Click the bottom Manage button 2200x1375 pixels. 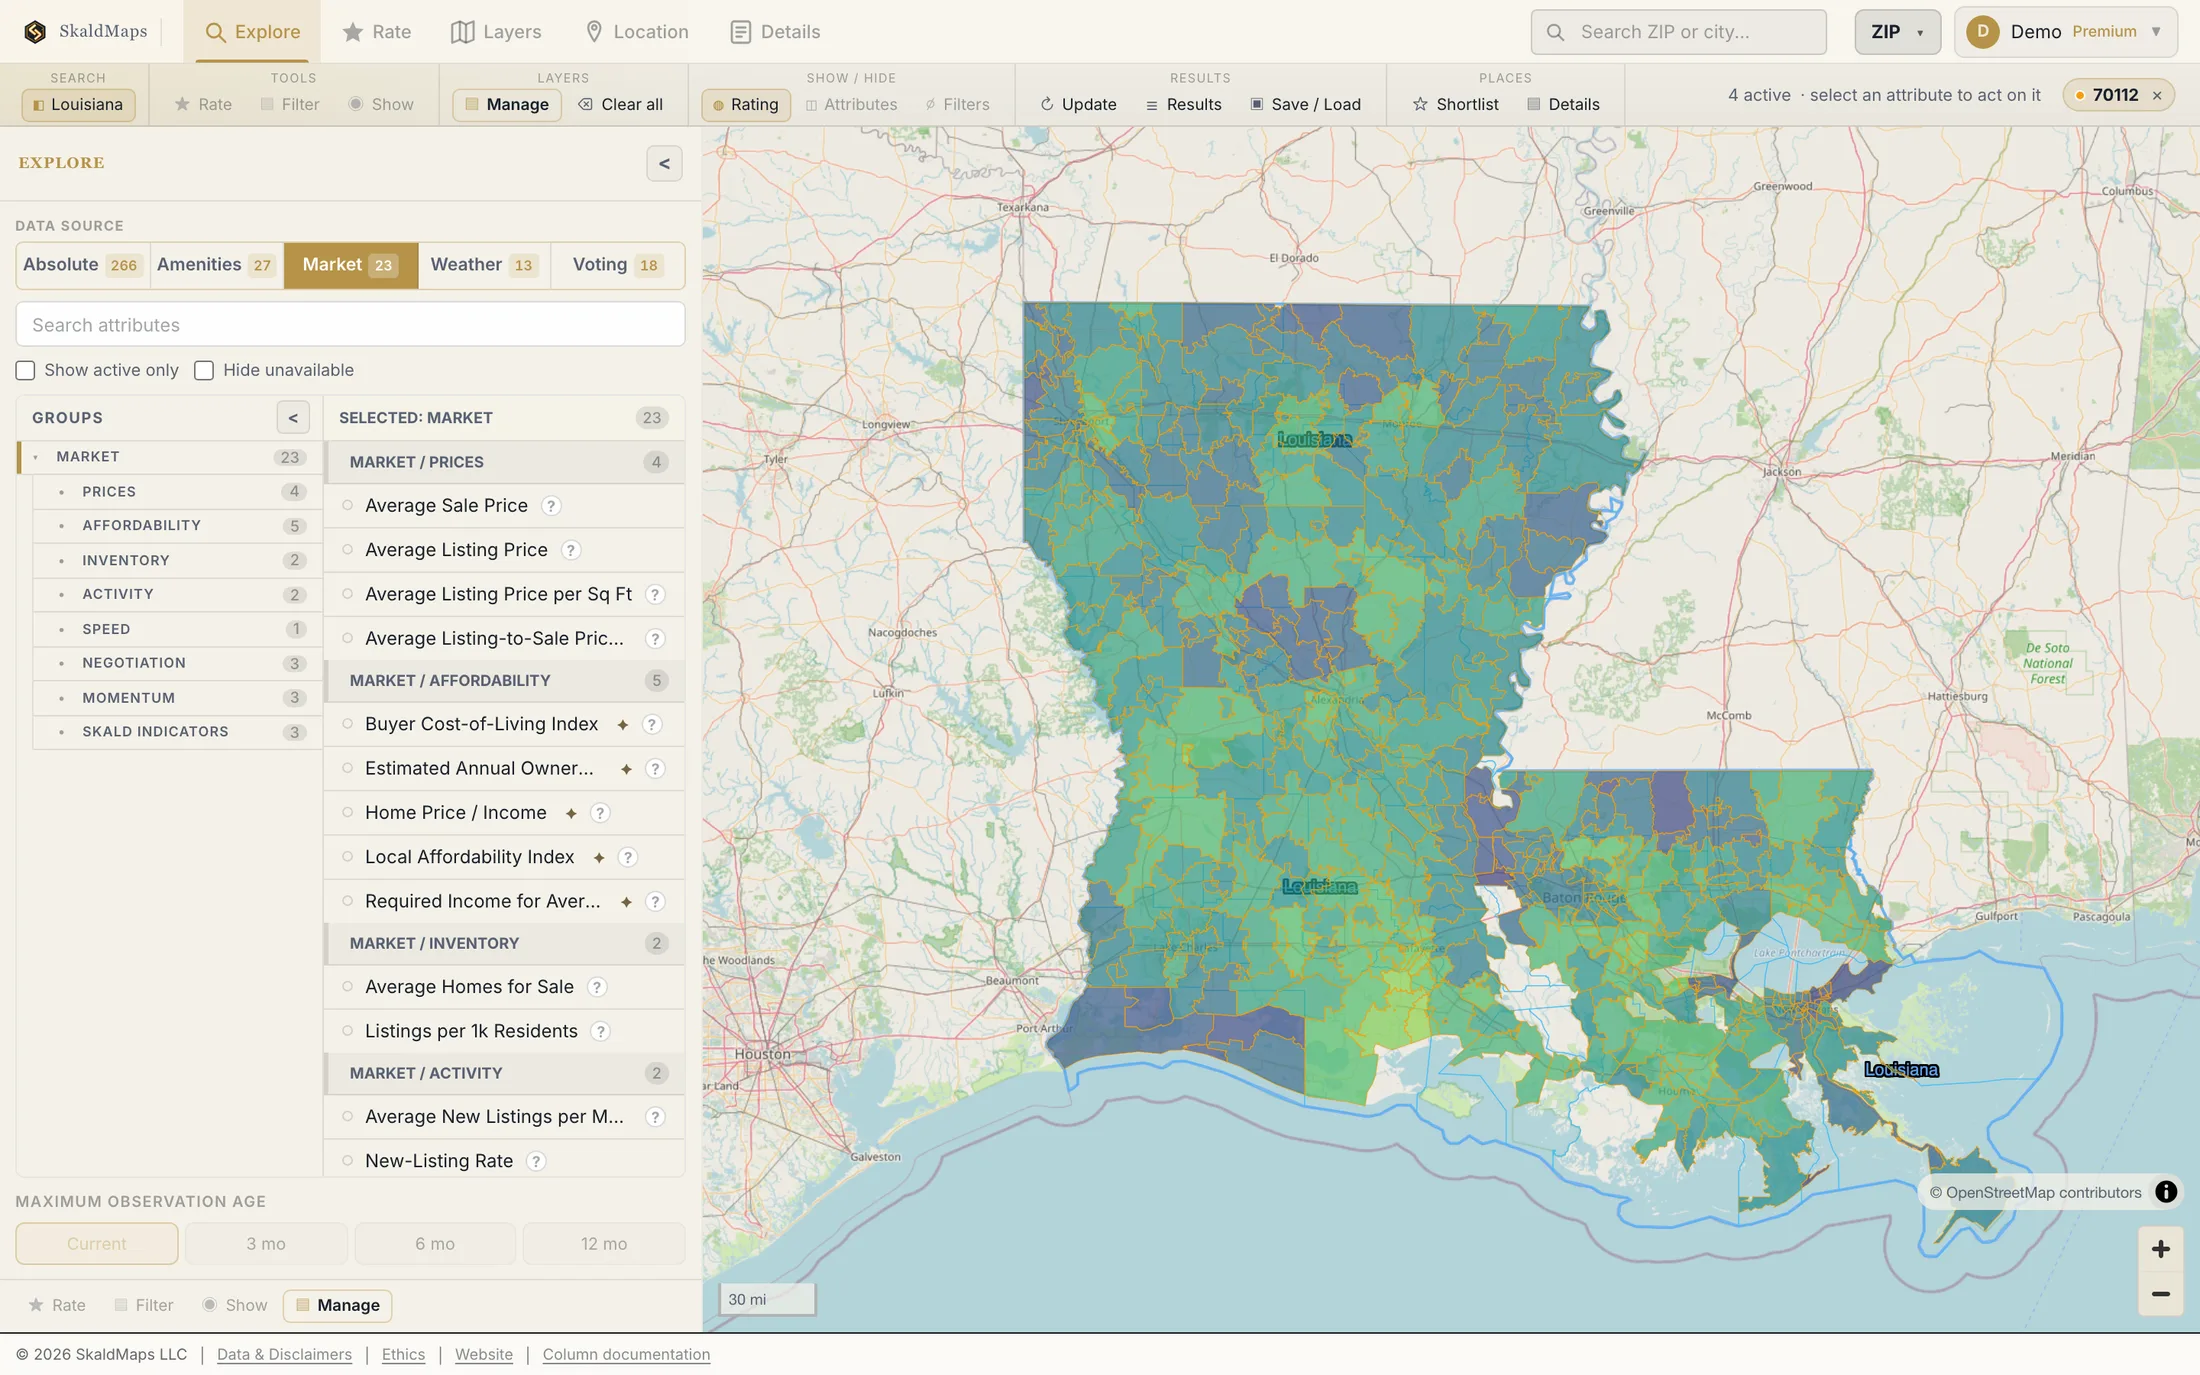tap(337, 1305)
